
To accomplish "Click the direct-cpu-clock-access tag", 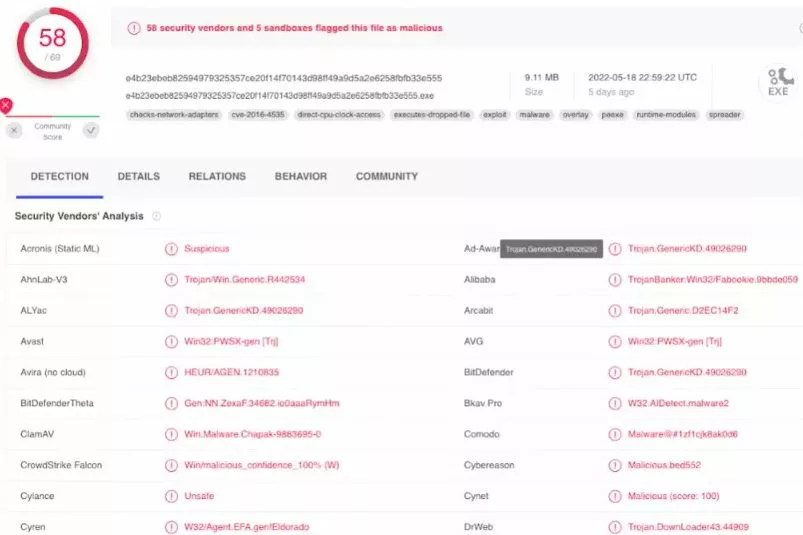I will [339, 115].
